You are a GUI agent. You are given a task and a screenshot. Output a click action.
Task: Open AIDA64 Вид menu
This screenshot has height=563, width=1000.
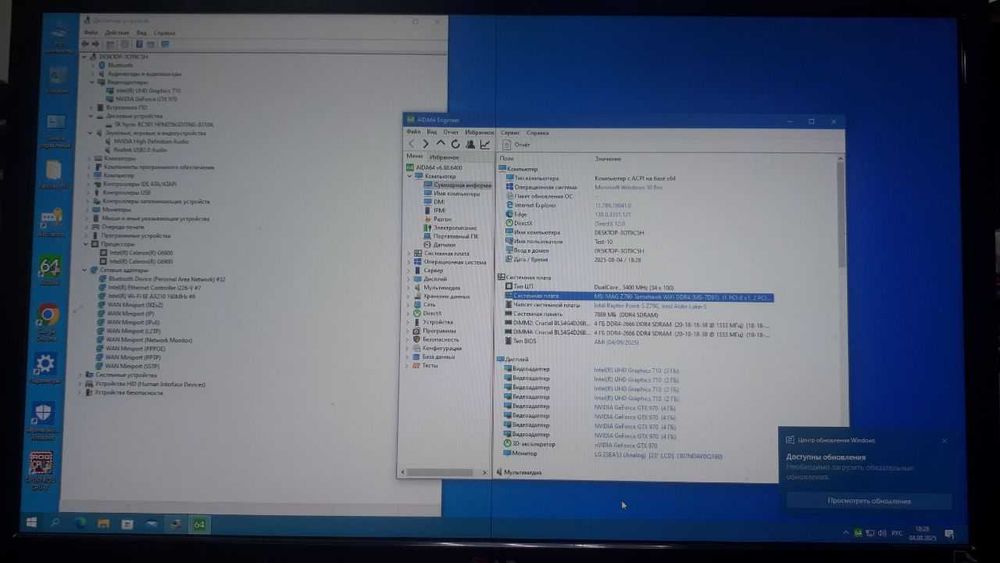432,132
